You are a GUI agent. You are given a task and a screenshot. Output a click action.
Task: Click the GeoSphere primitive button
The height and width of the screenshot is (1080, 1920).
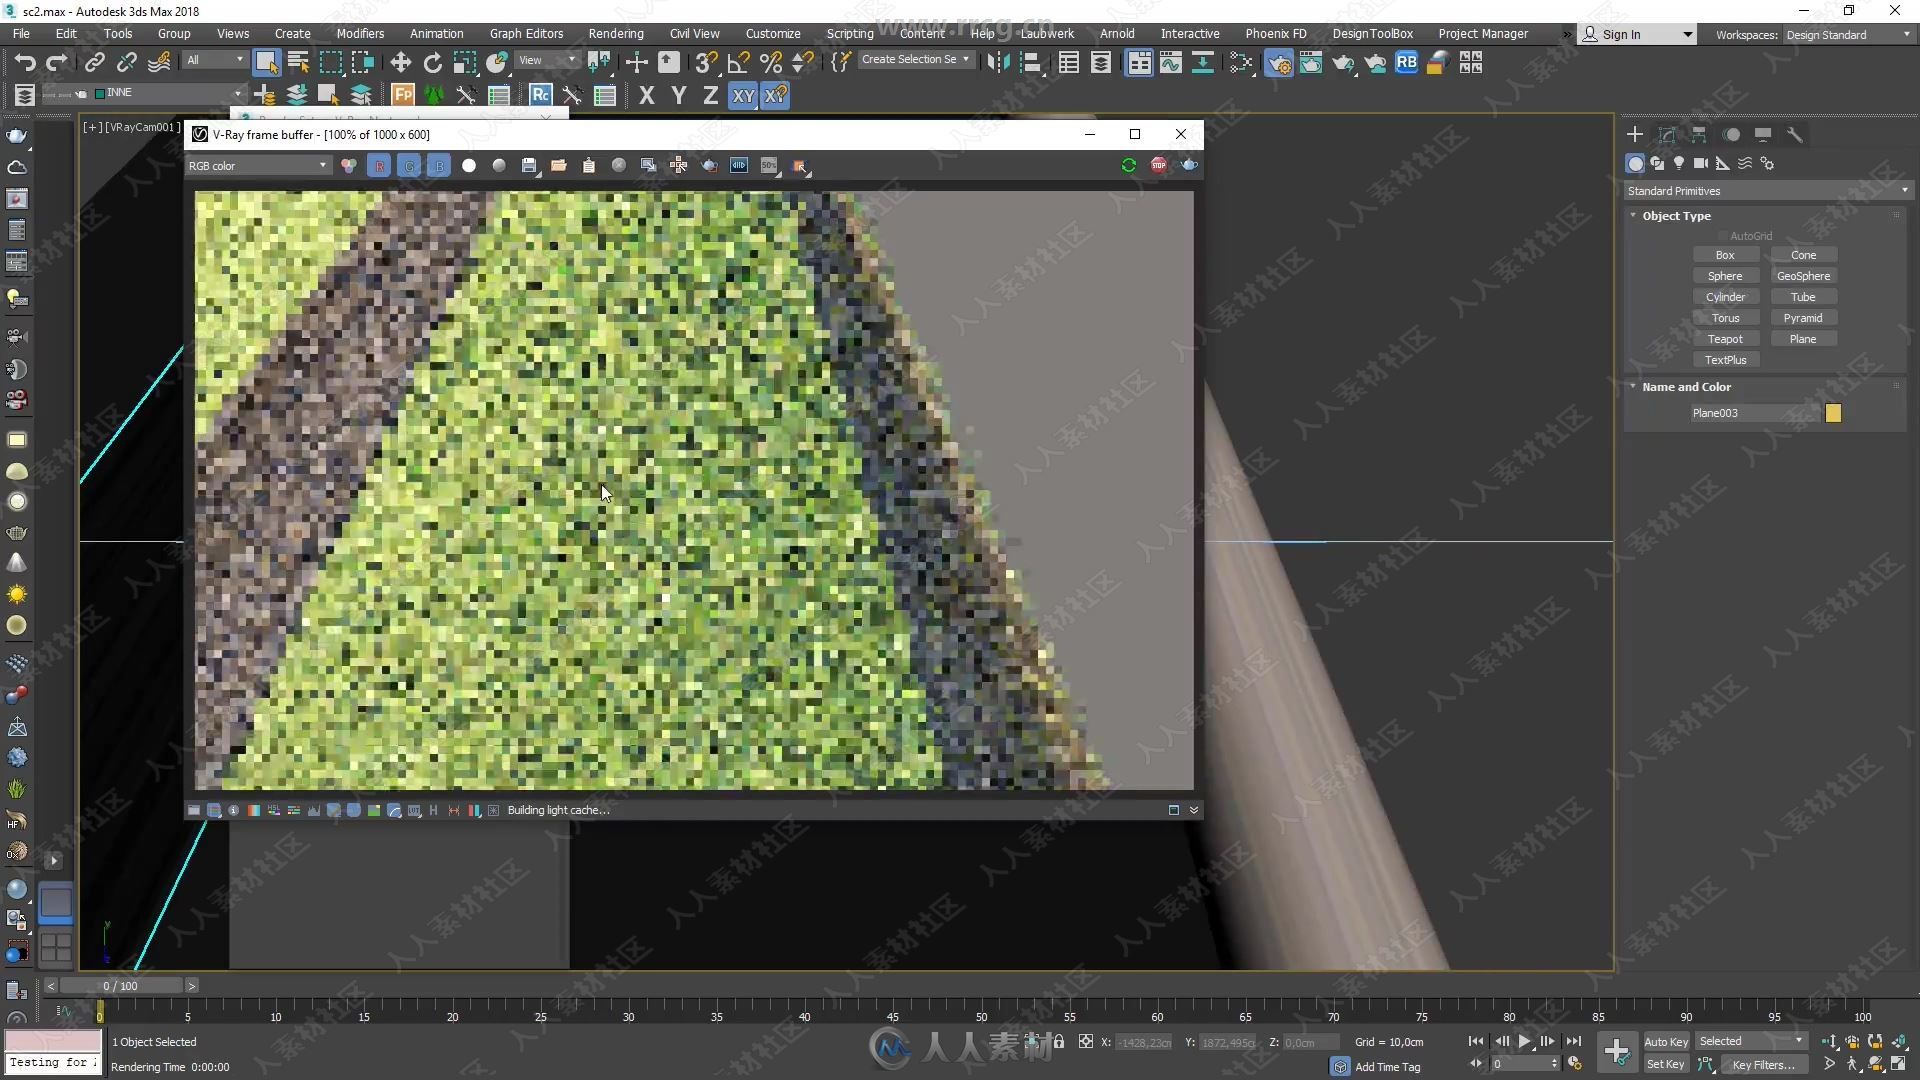click(x=1803, y=276)
